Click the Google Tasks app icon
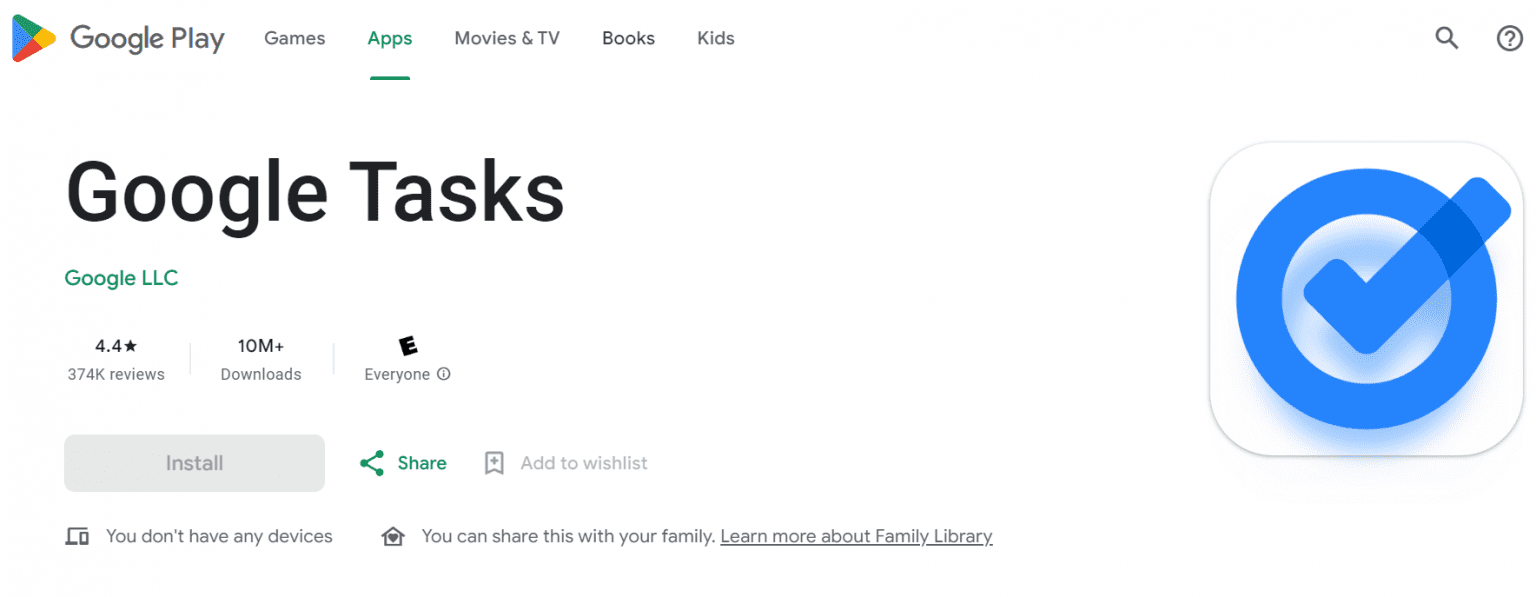1536x597 pixels. click(1366, 300)
